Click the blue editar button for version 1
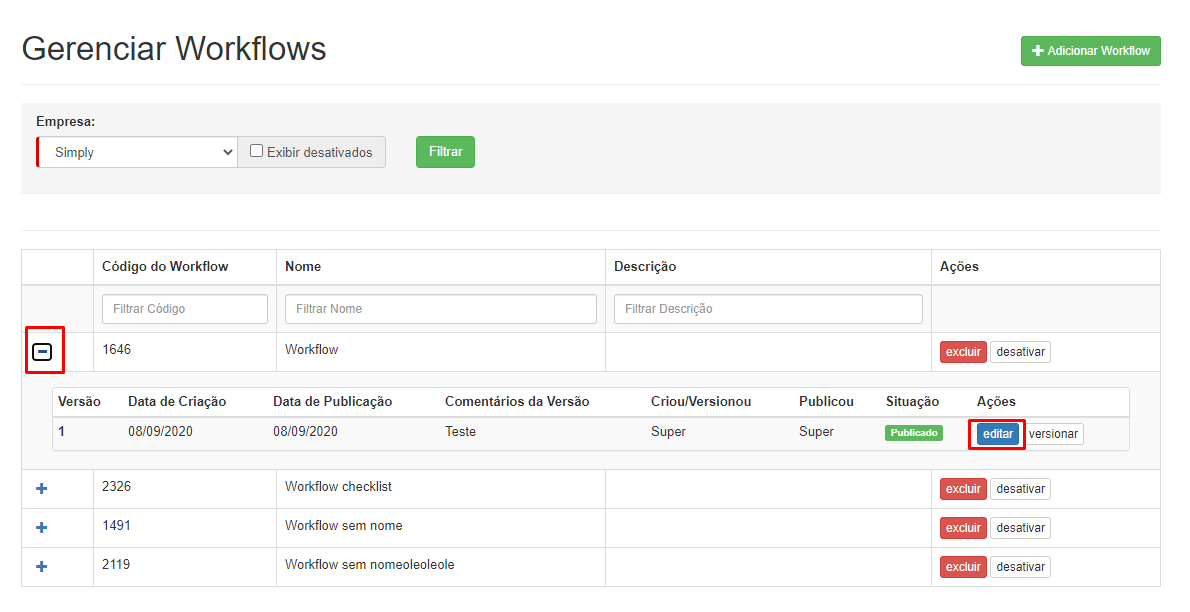Viewport: 1190px width, 612px height. 997,434
